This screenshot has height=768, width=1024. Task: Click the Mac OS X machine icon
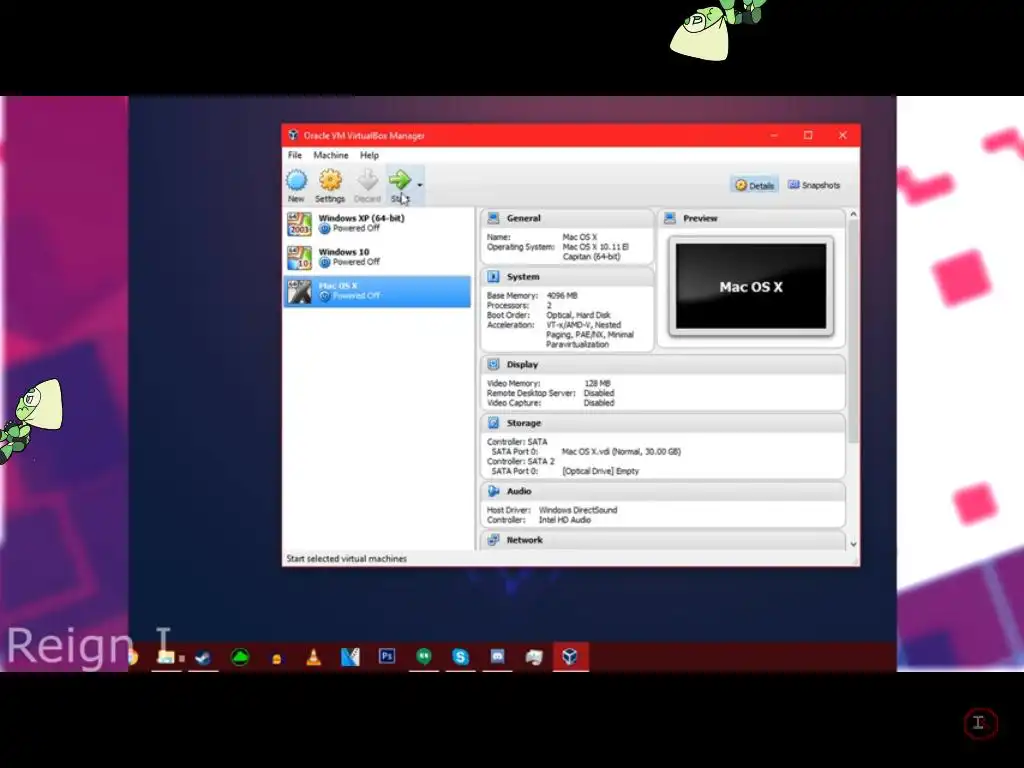(x=299, y=292)
